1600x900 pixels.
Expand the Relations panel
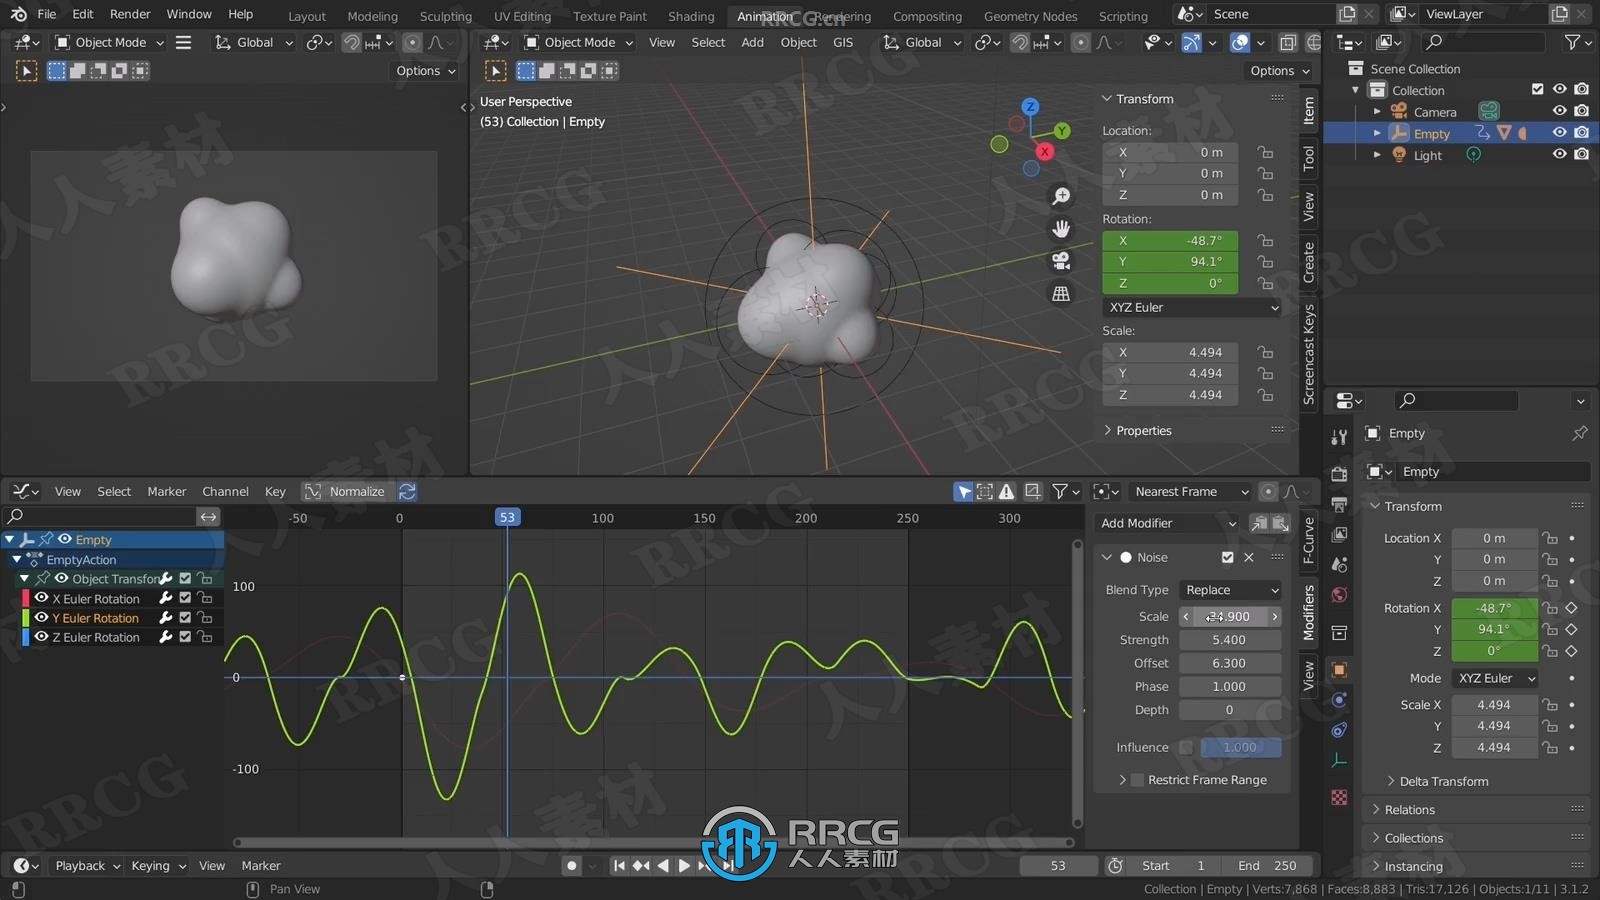tap(1409, 809)
